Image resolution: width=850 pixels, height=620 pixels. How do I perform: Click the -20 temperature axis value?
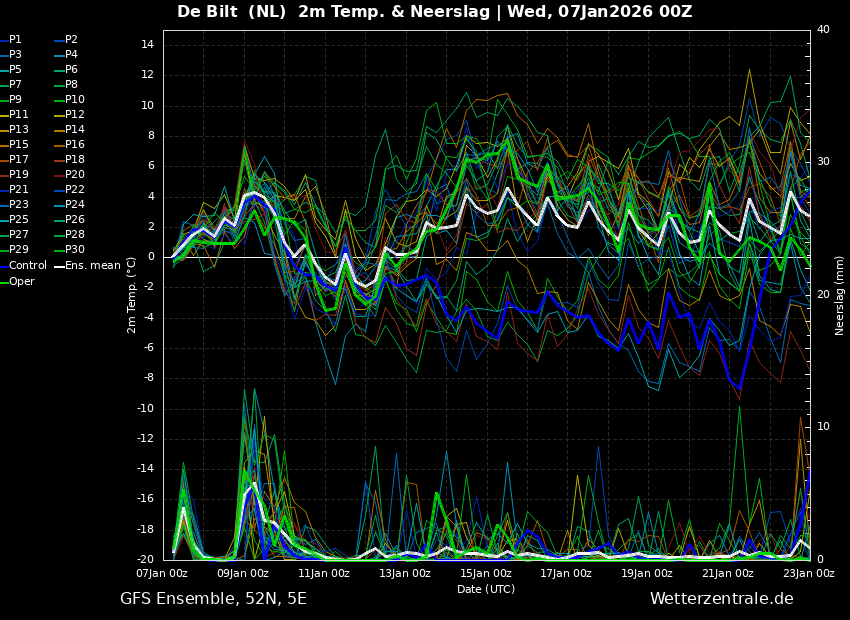click(144, 559)
